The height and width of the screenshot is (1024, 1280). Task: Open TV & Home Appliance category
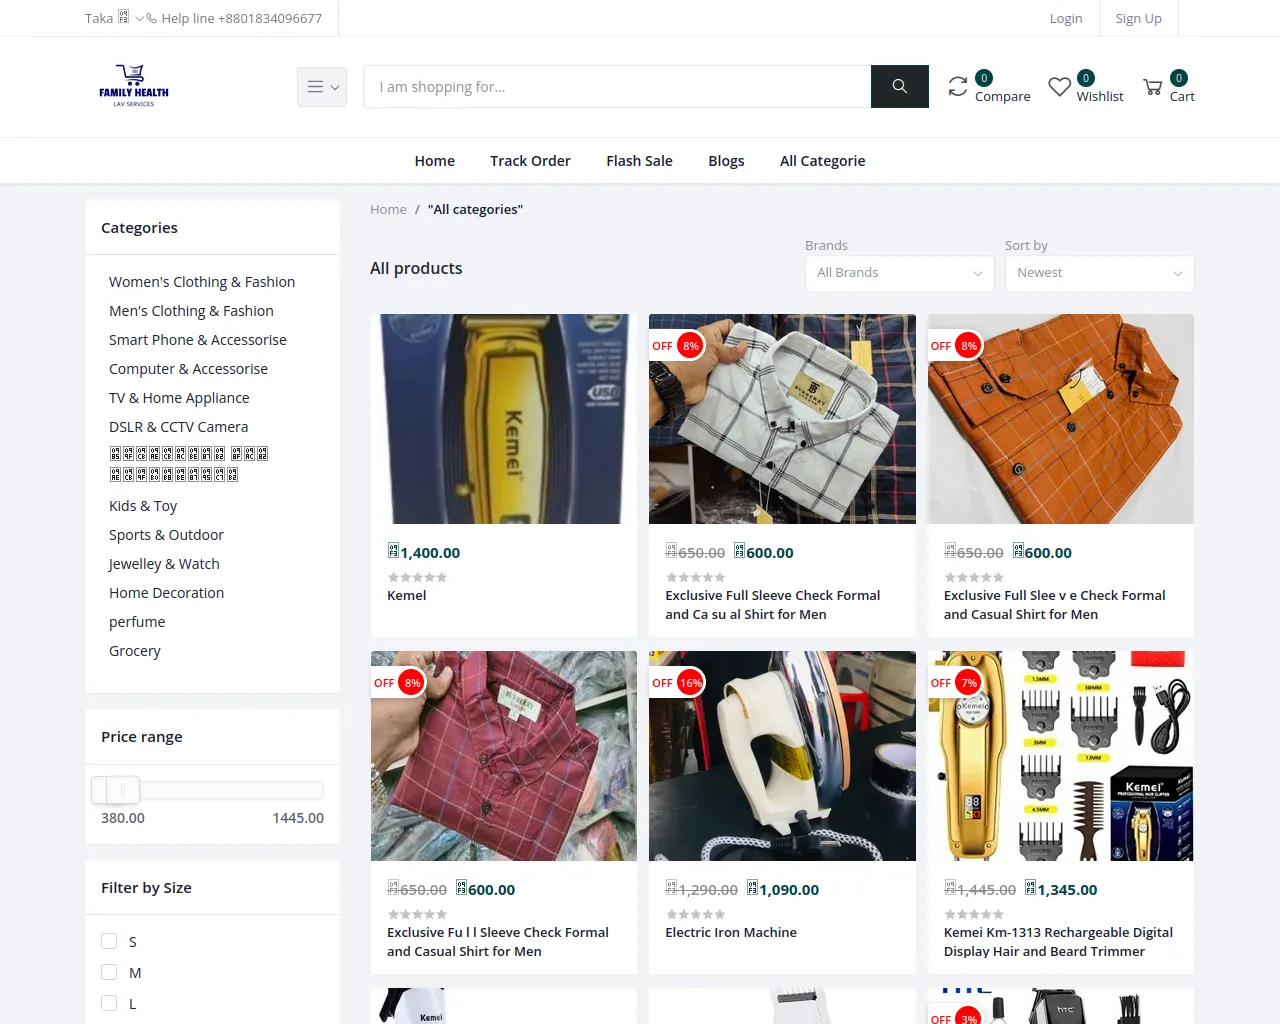pyautogui.click(x=179, y=398)
